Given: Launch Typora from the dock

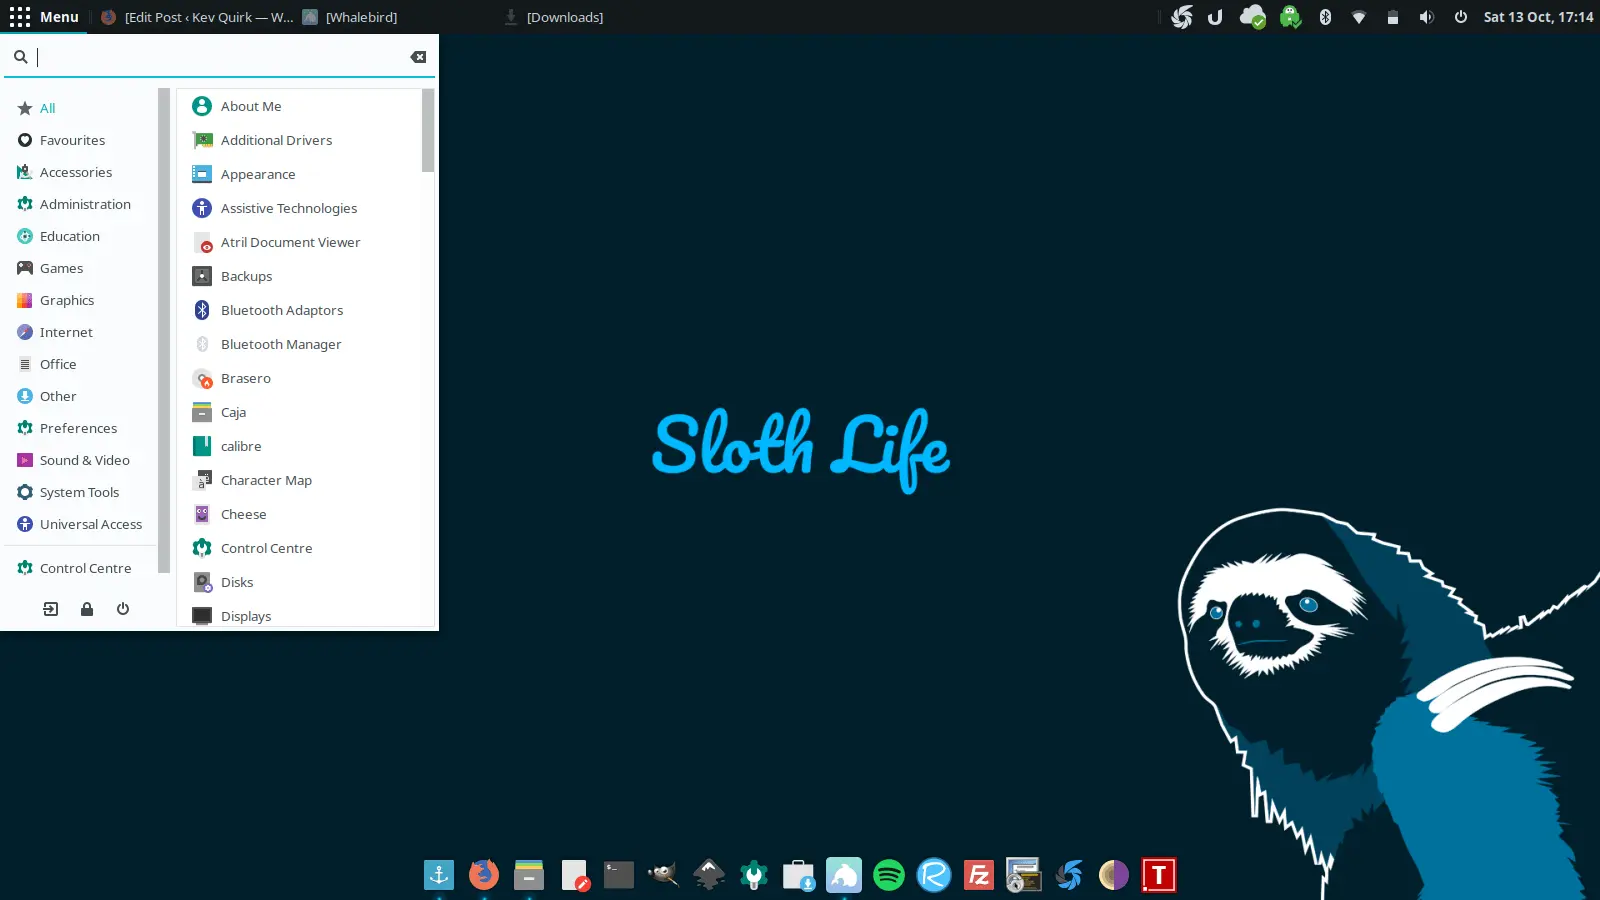Looking at the screenshot, I should pyautogui.click(x=1158, y=873).
